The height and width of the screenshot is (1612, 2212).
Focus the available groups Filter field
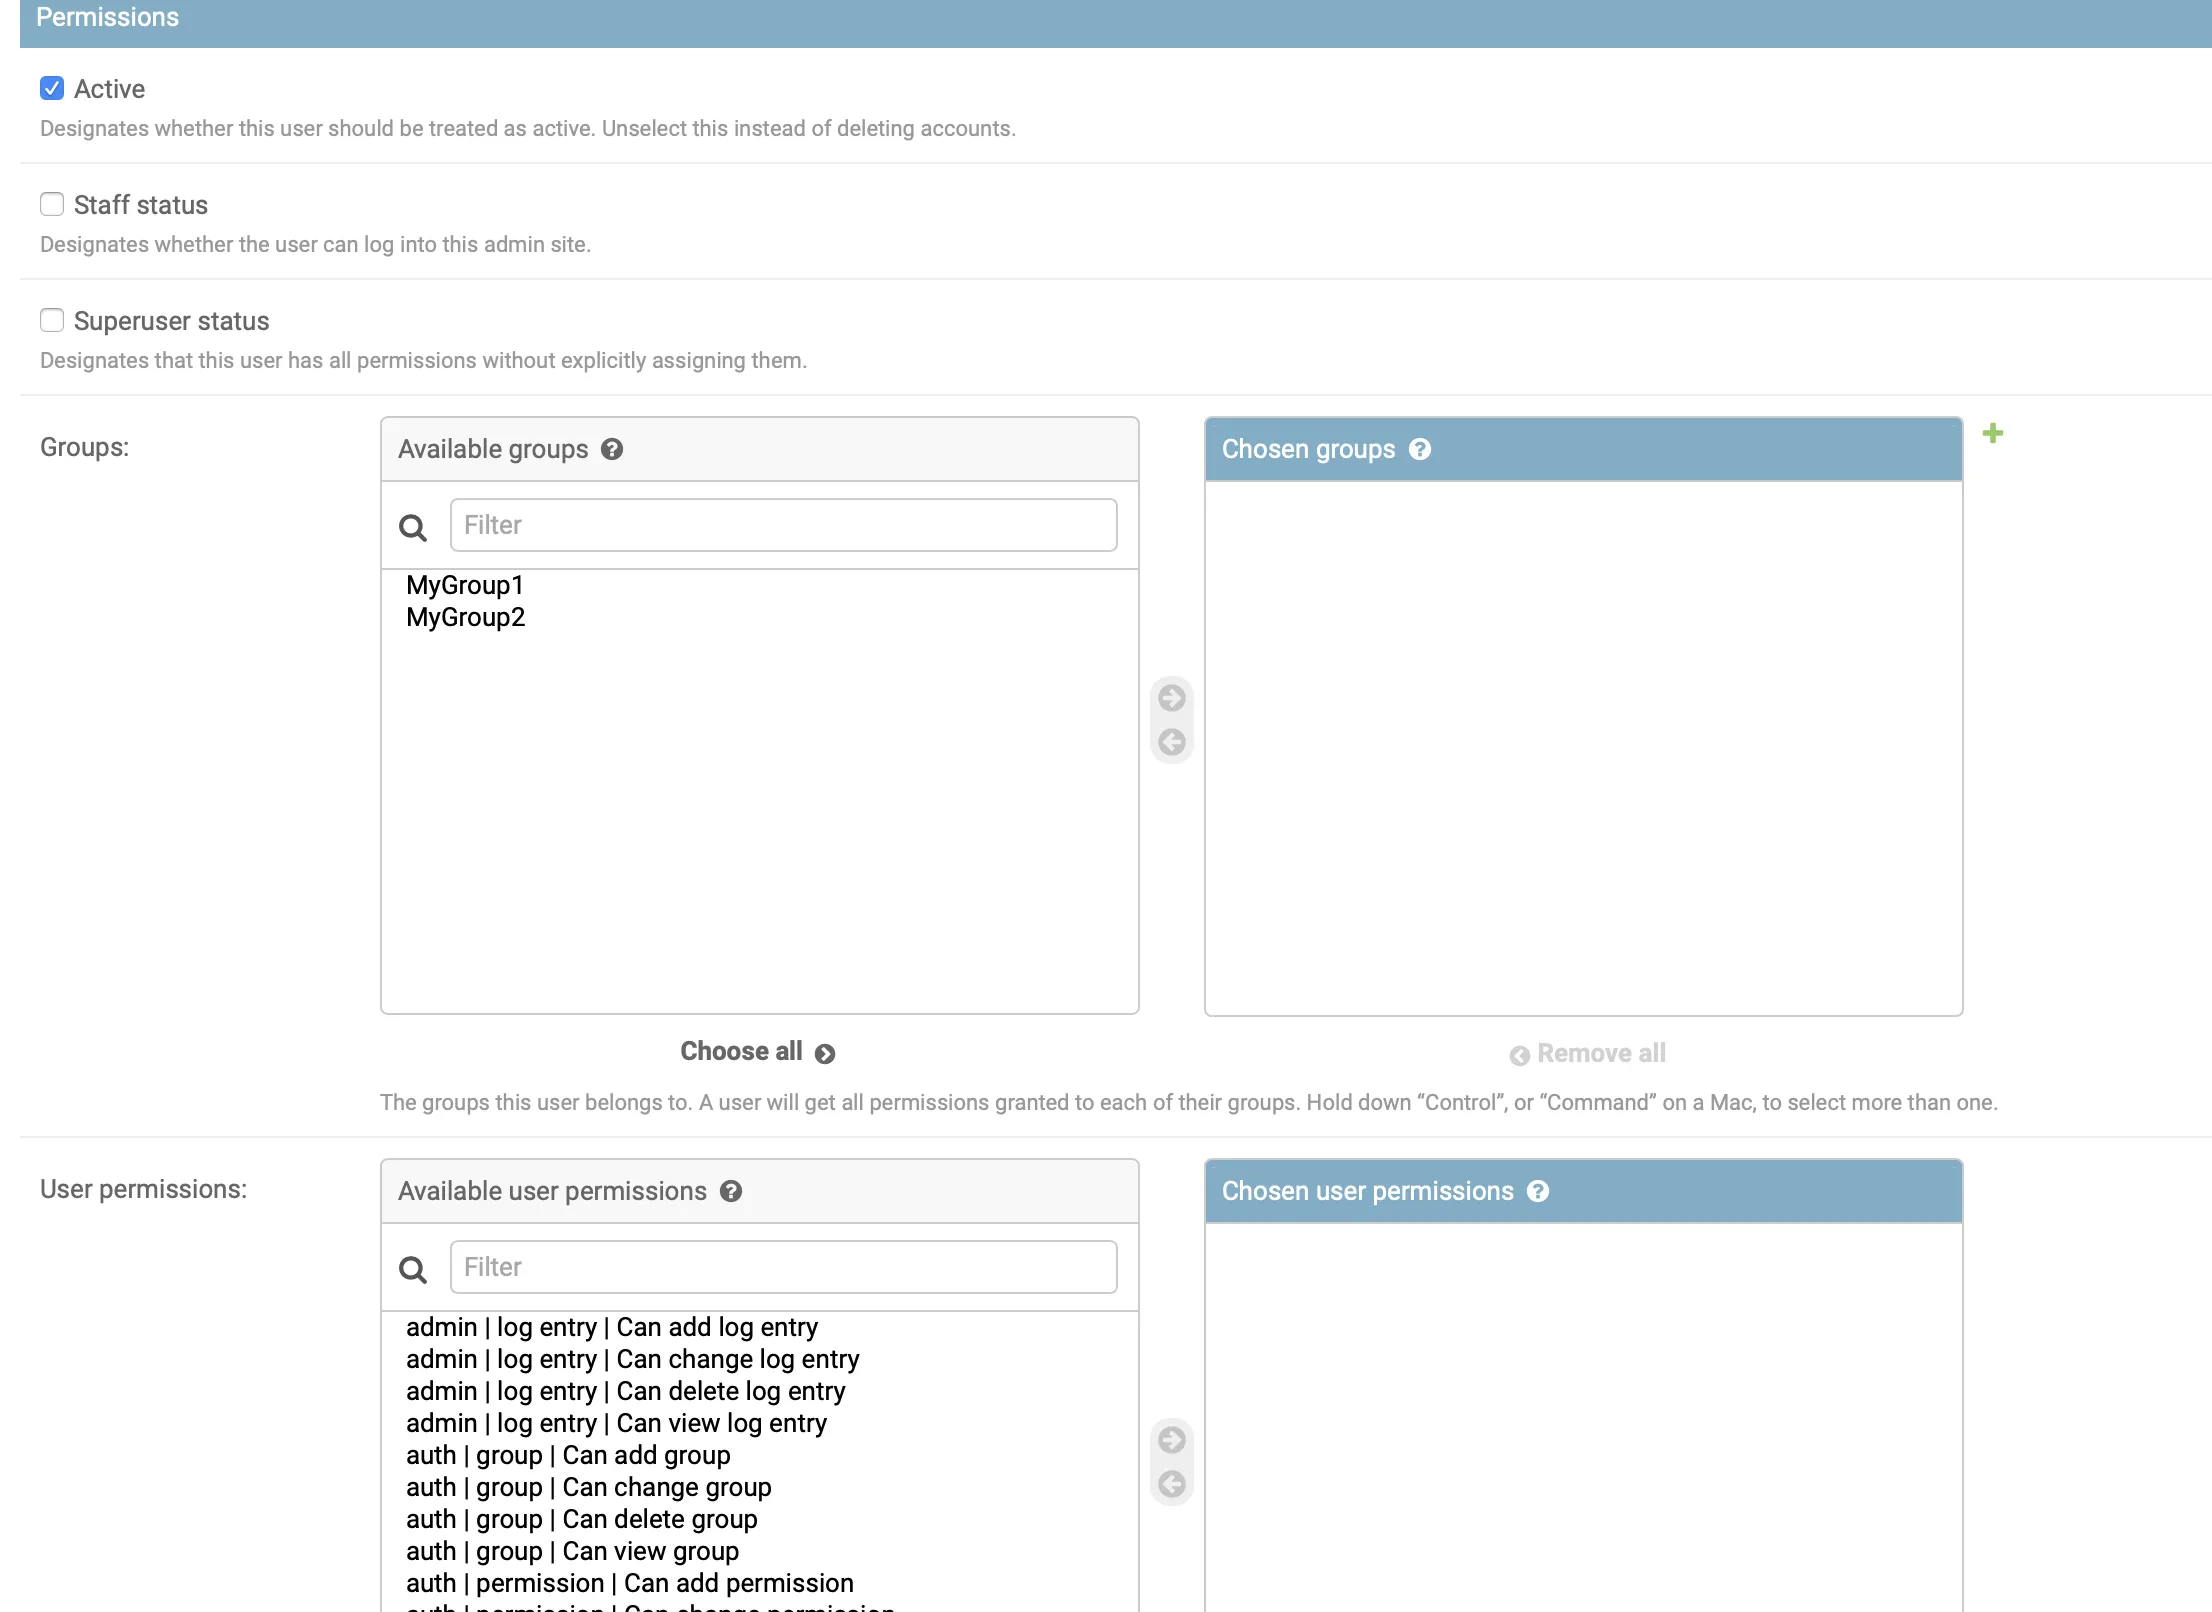pyautogui.click(x=783, y=525)
